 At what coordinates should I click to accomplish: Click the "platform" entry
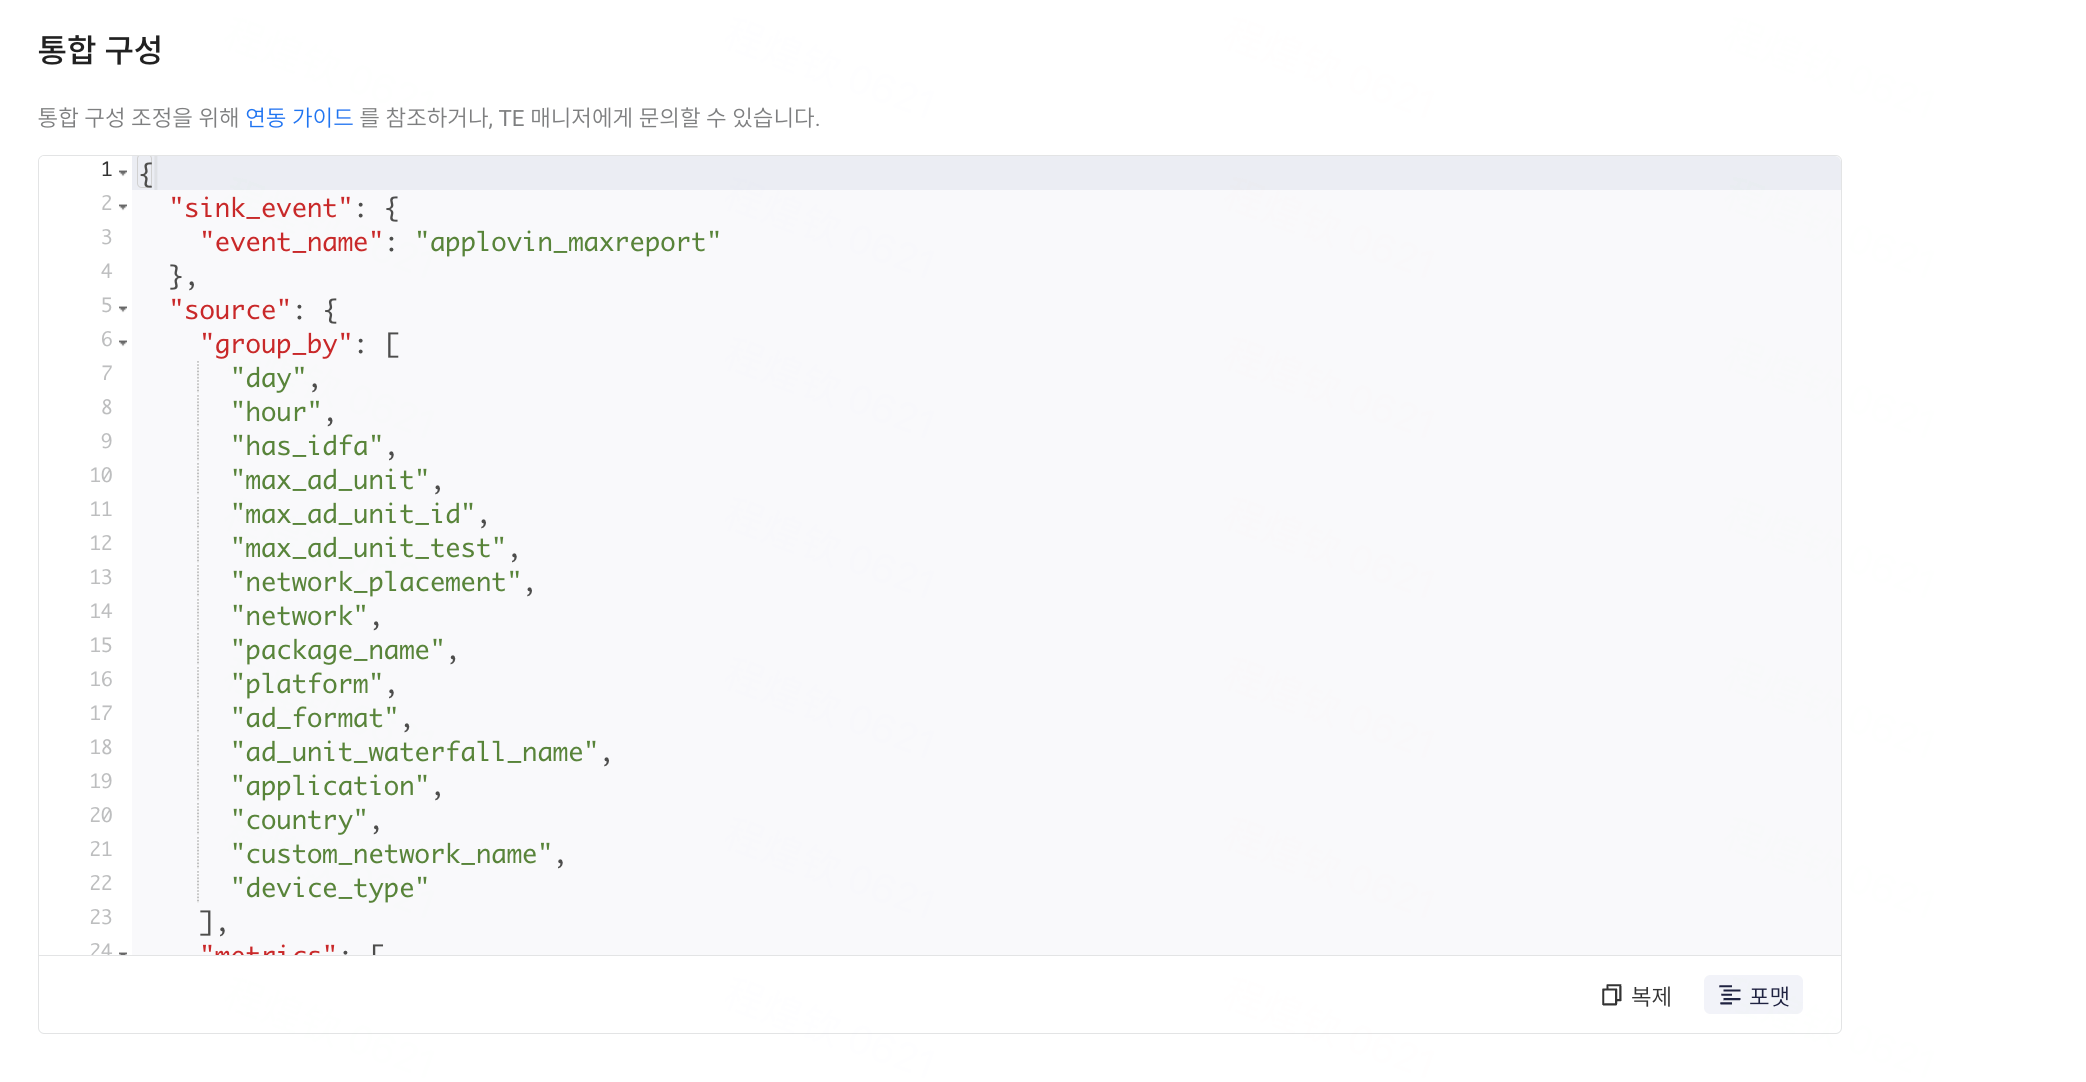click(x=307, y=684)
